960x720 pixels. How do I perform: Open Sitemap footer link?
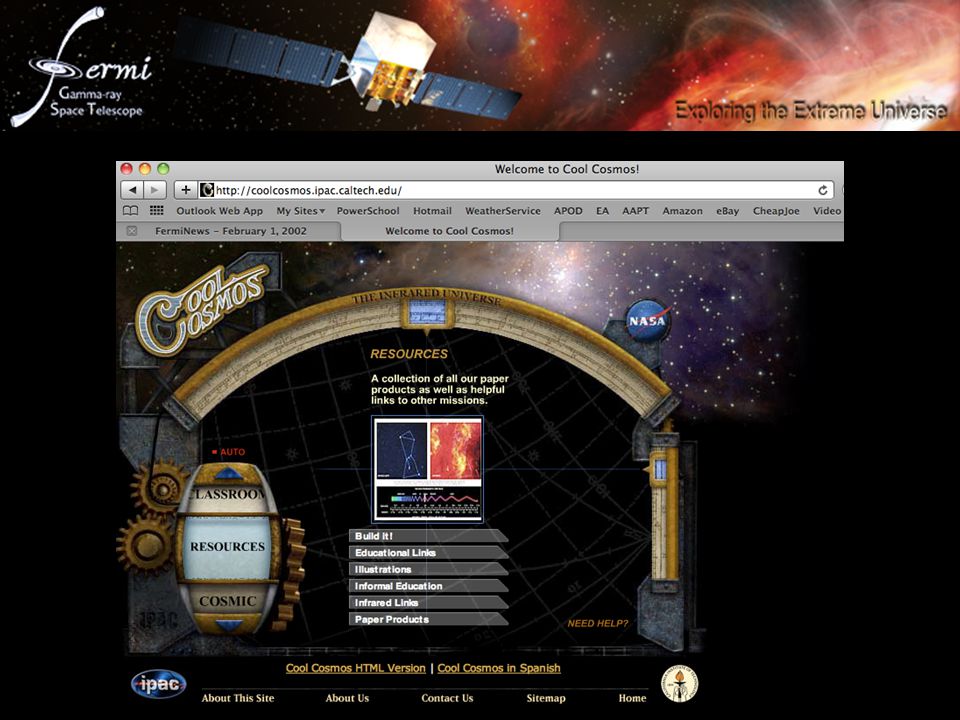tap(546, 698)
